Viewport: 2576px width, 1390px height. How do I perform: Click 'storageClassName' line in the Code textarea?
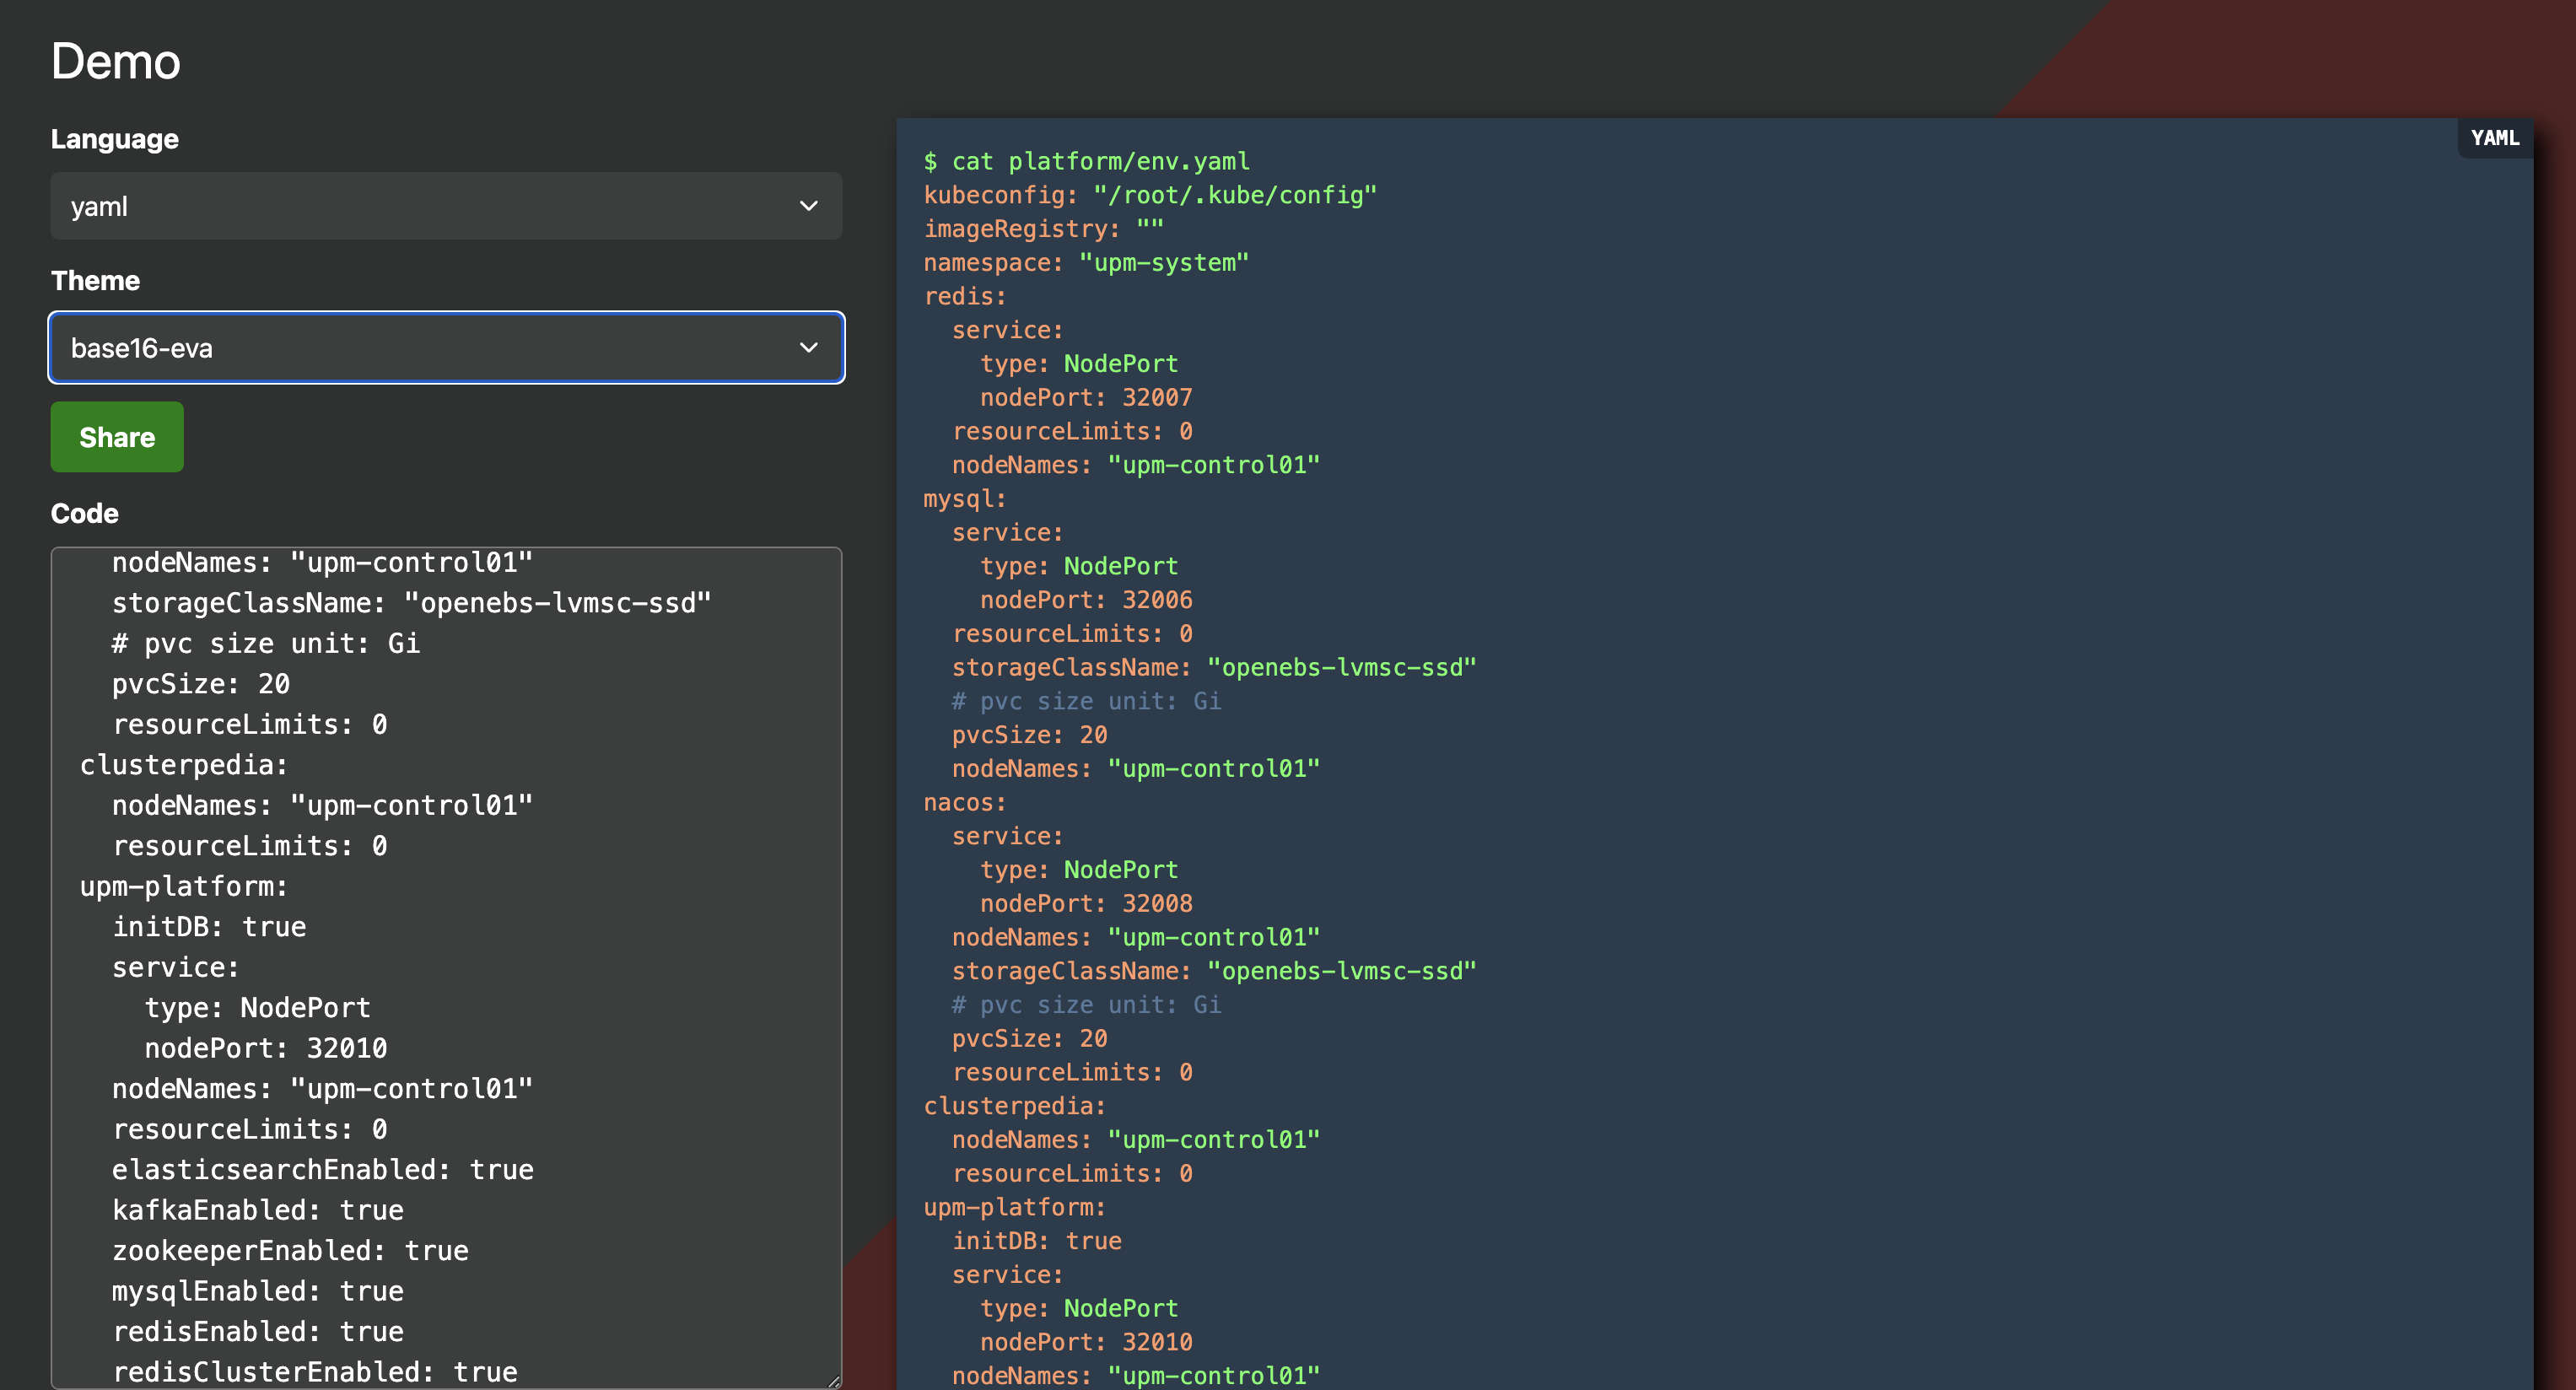412,603
